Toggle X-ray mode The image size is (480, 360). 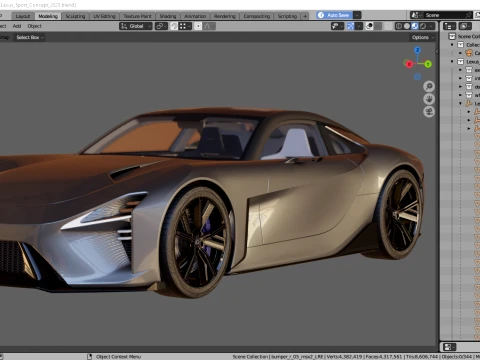(x=388, y=26)
